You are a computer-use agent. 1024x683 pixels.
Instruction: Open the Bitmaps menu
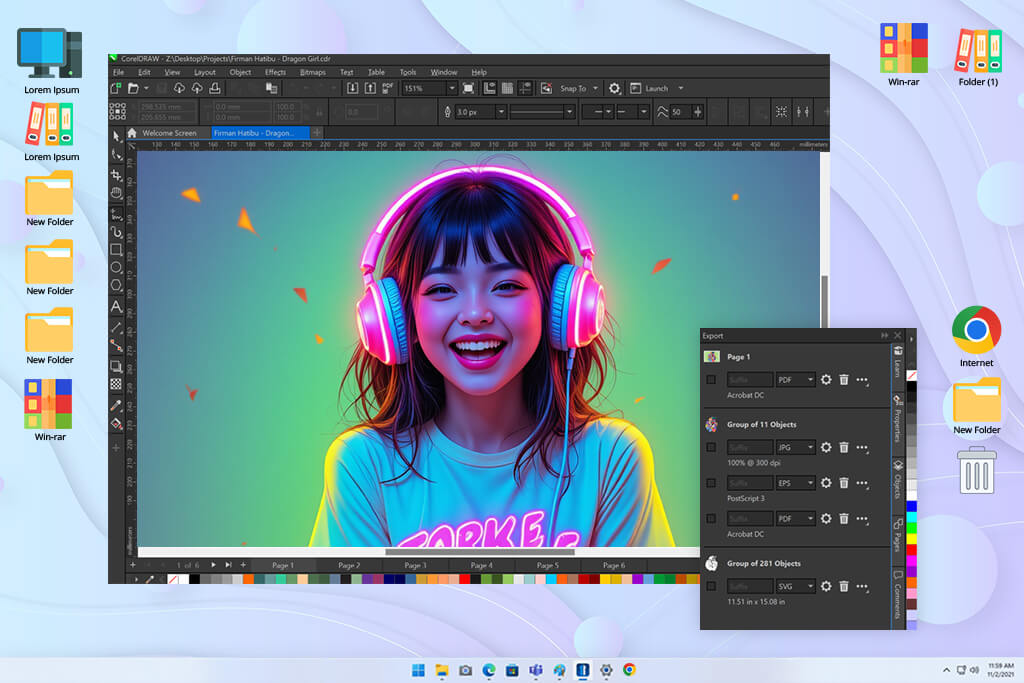[x=312, y=72]
